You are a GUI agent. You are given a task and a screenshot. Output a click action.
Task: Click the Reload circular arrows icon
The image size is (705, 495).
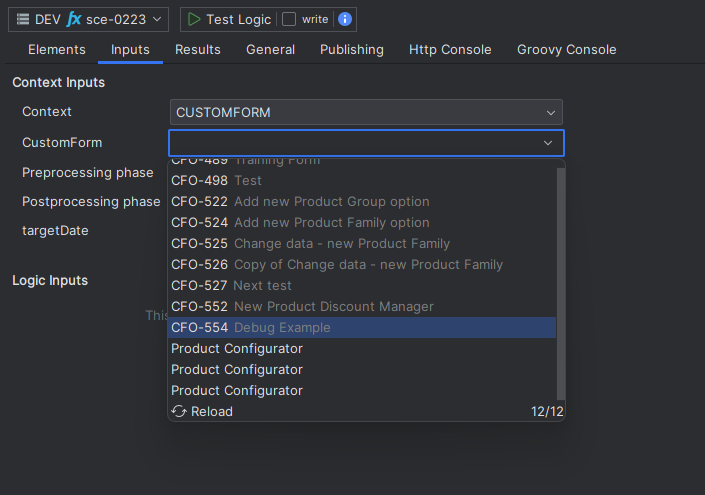coord(178,411)
